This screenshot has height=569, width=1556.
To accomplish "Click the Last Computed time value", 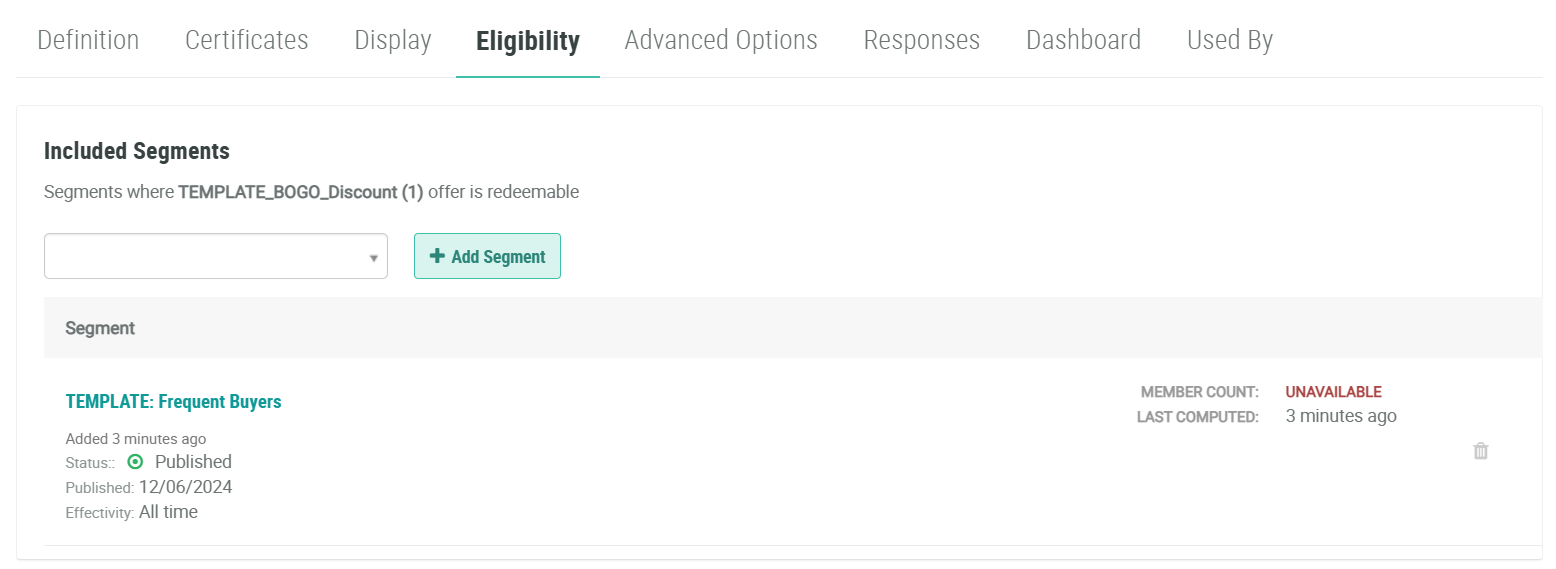I will (1341, 416).
